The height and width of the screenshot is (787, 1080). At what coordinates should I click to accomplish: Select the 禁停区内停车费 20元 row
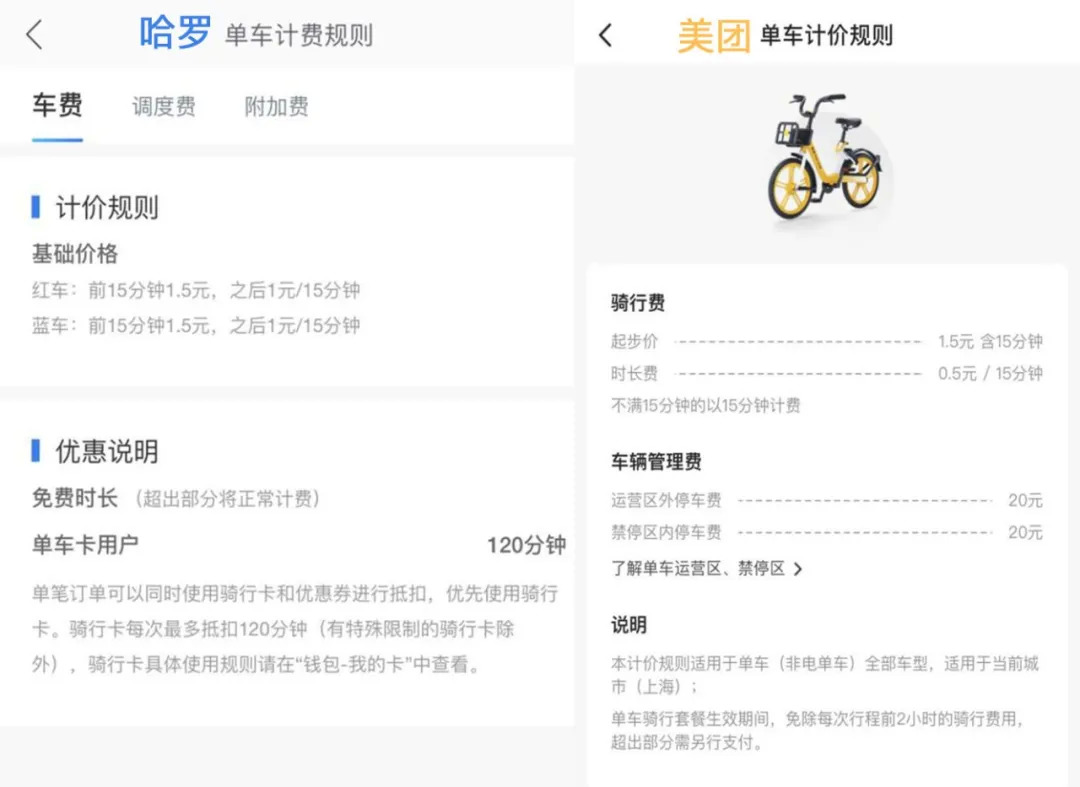(826, 532)
